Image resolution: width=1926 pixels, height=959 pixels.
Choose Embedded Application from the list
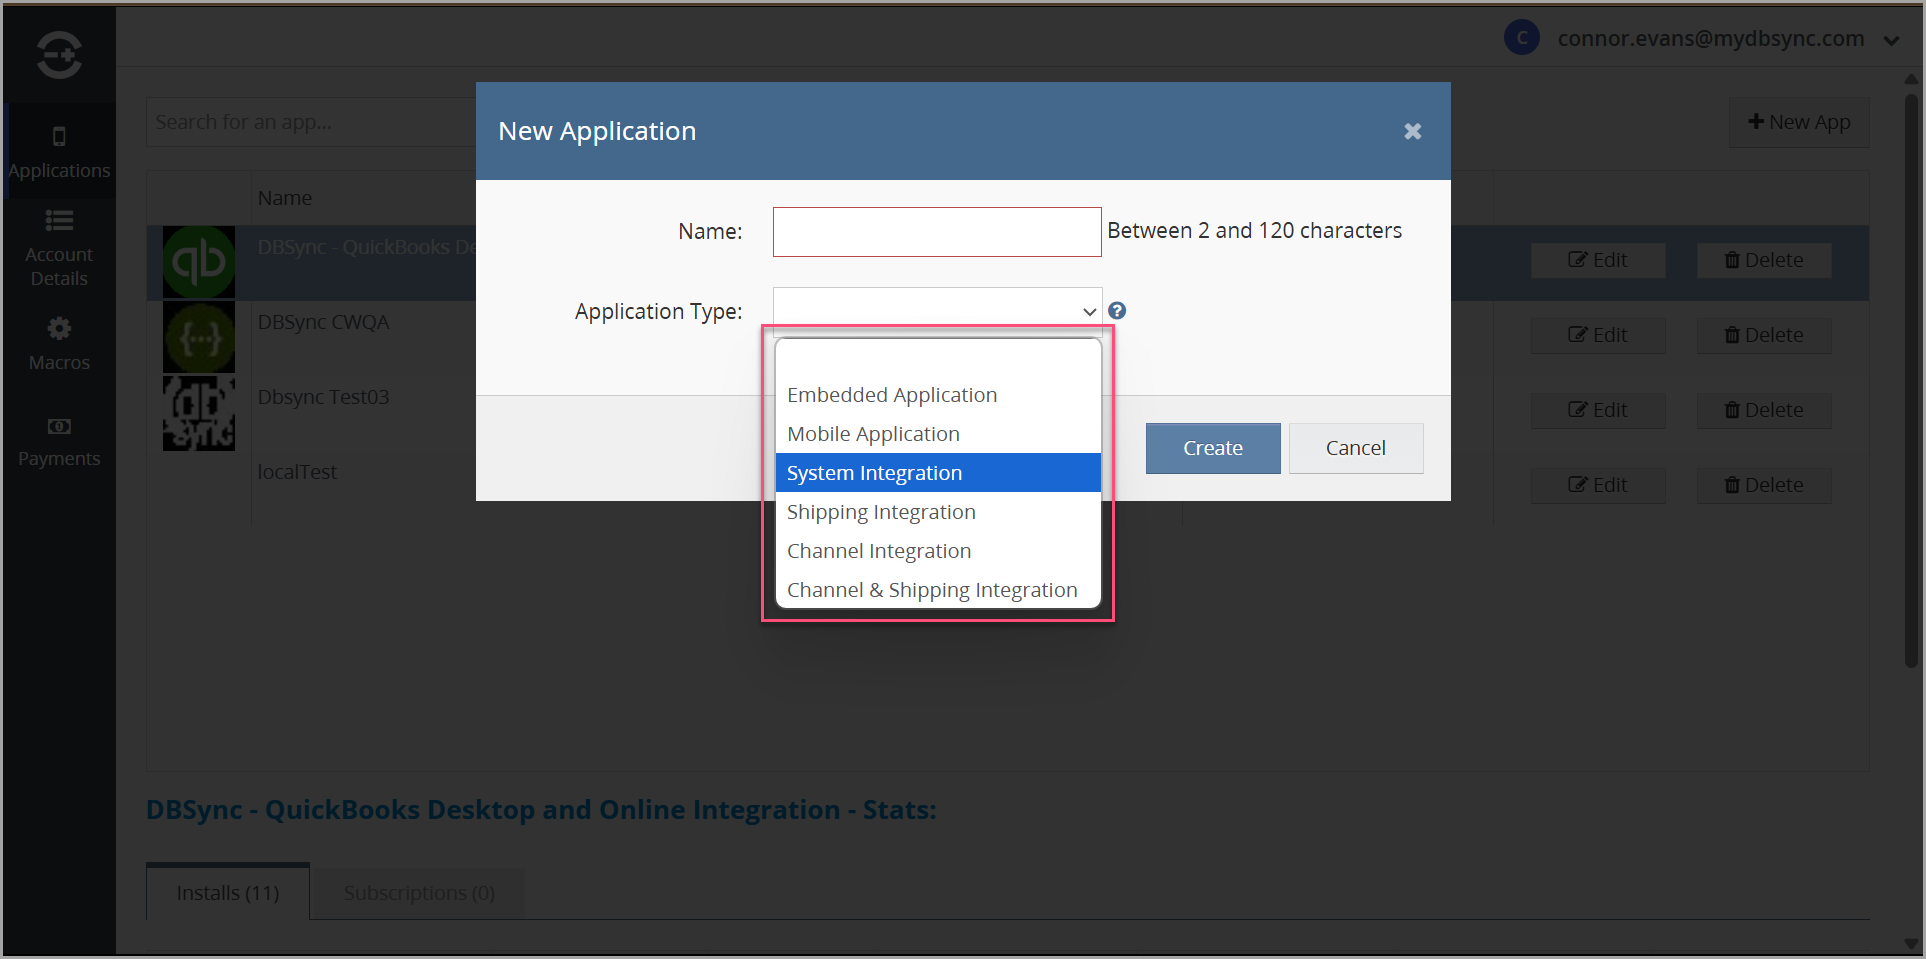point(892,395)
